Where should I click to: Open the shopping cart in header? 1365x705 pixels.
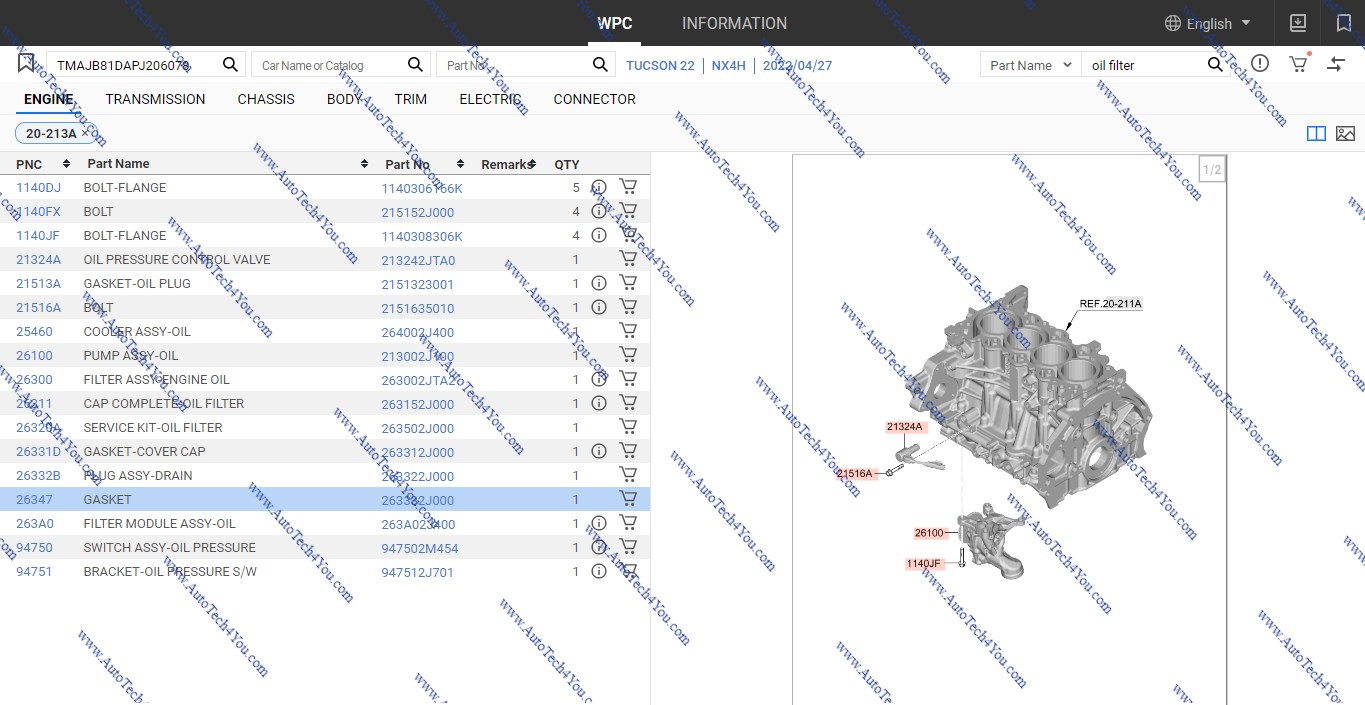[x=1298, y=64]
